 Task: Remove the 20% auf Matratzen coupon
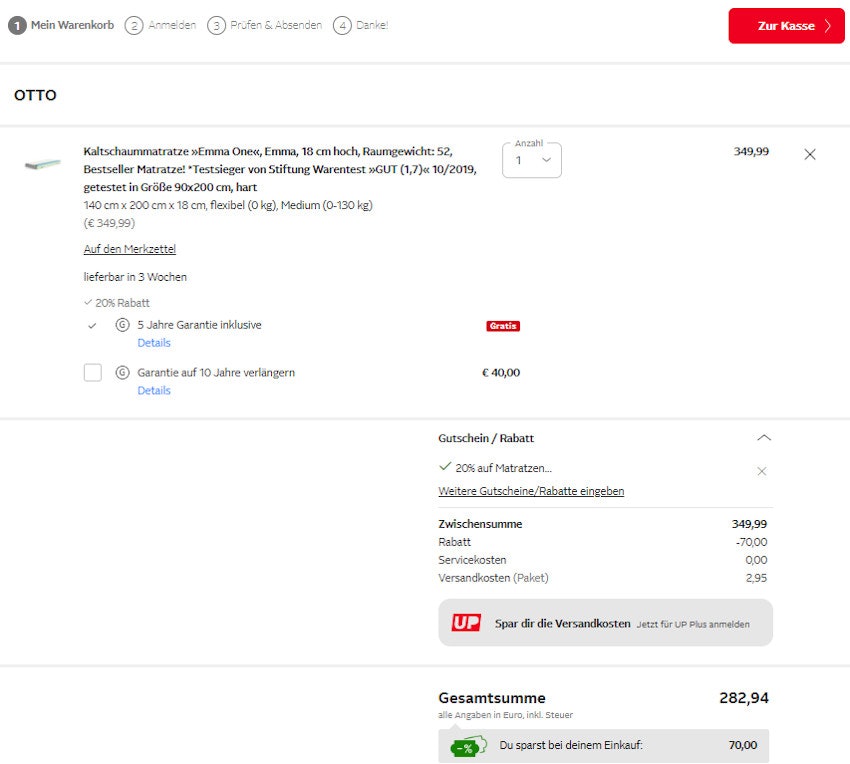coord(762,471)
